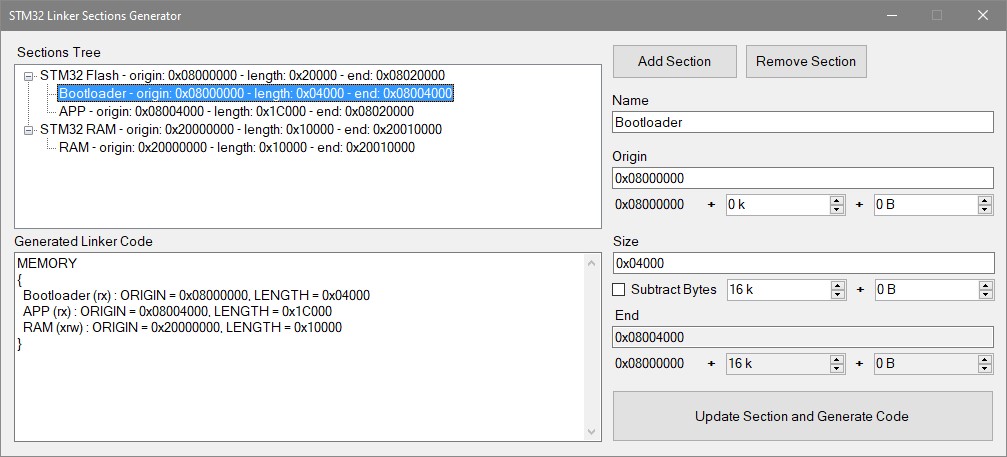The image size is (1007, 457).
Task: Click the Size '16 k' value field
Action: 778,289
